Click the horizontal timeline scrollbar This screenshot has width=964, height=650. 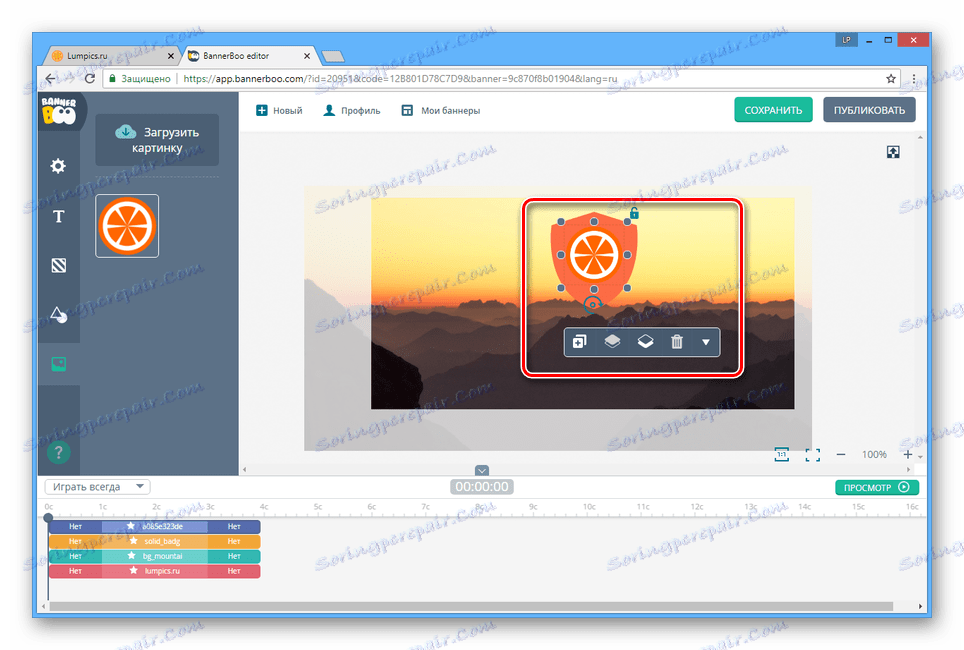tap(471, 606)
